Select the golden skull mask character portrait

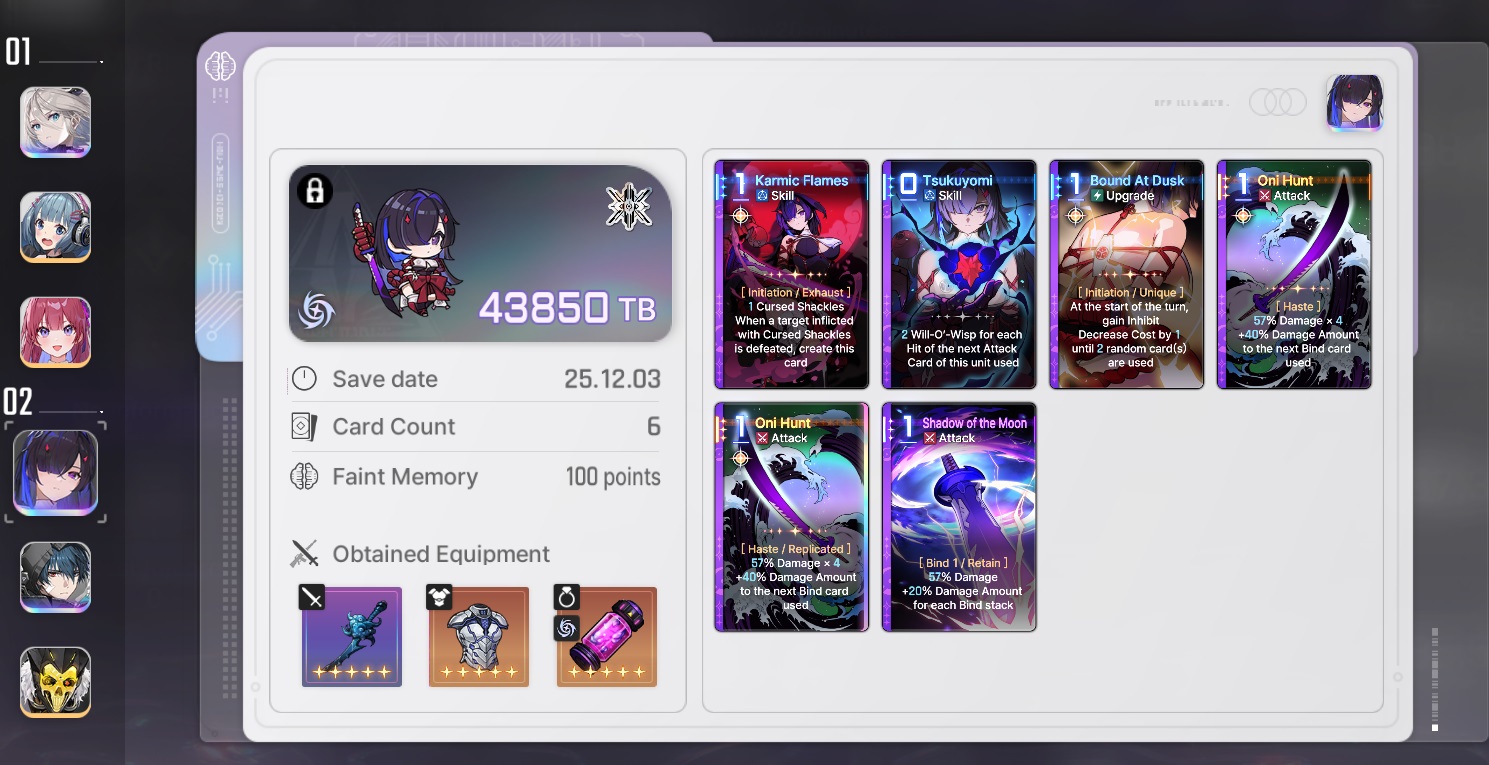56,682
